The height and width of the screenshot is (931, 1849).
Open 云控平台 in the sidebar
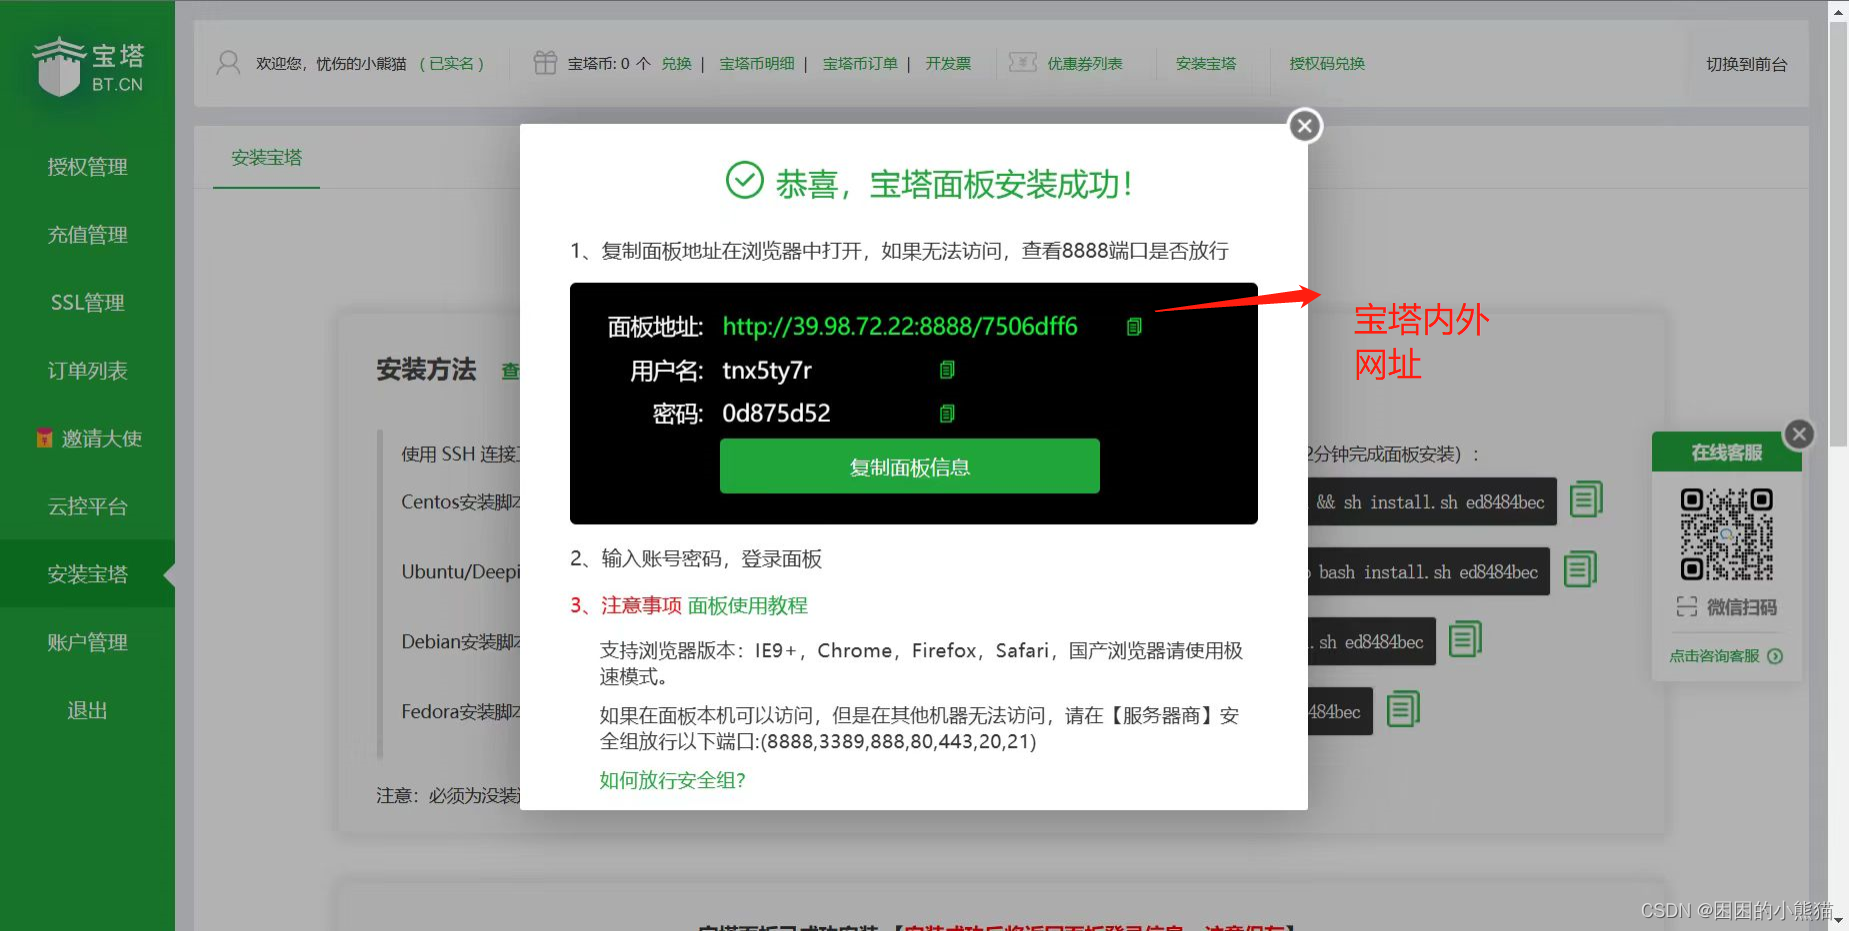(x=87, y=507)
